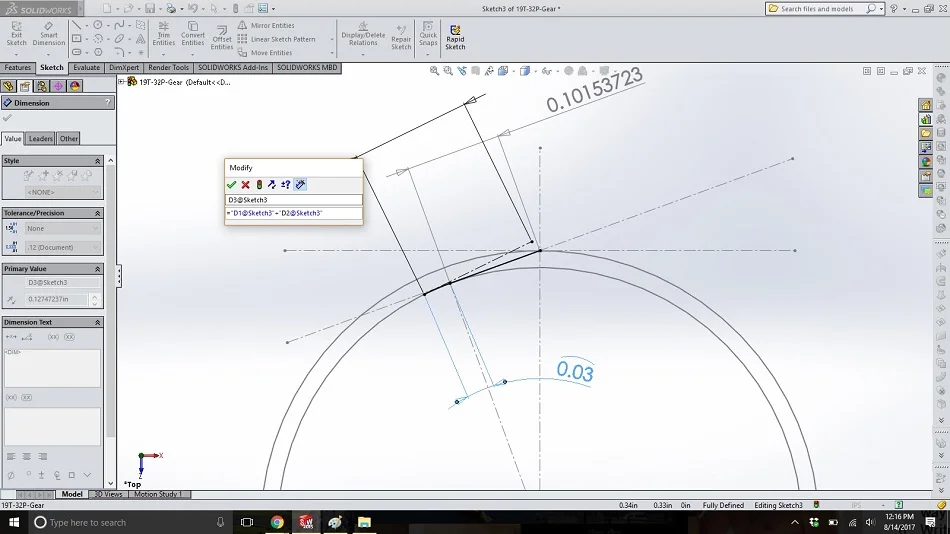This screenshot has height=534, width=950.
Task: Click the Trim Entities tool
Action: (164, 34)
